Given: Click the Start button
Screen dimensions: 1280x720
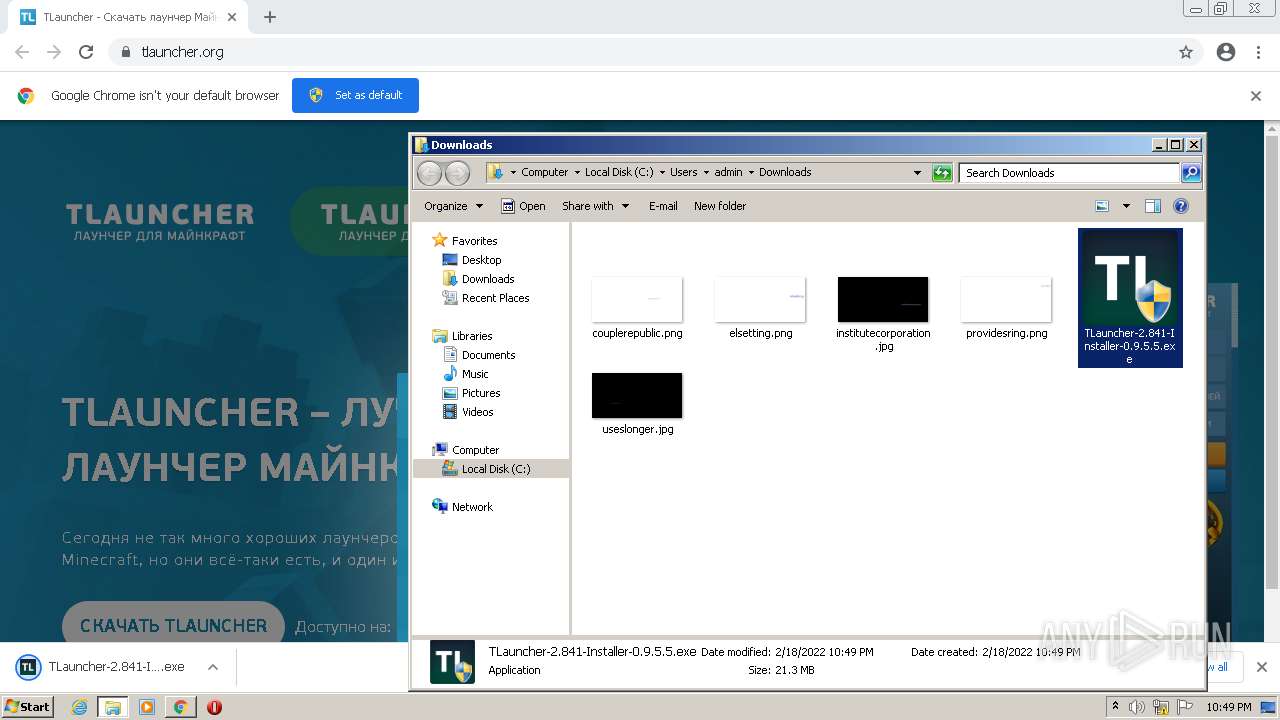Looking at the screenshot, I should pyautogui.click(x=27, y=707).
